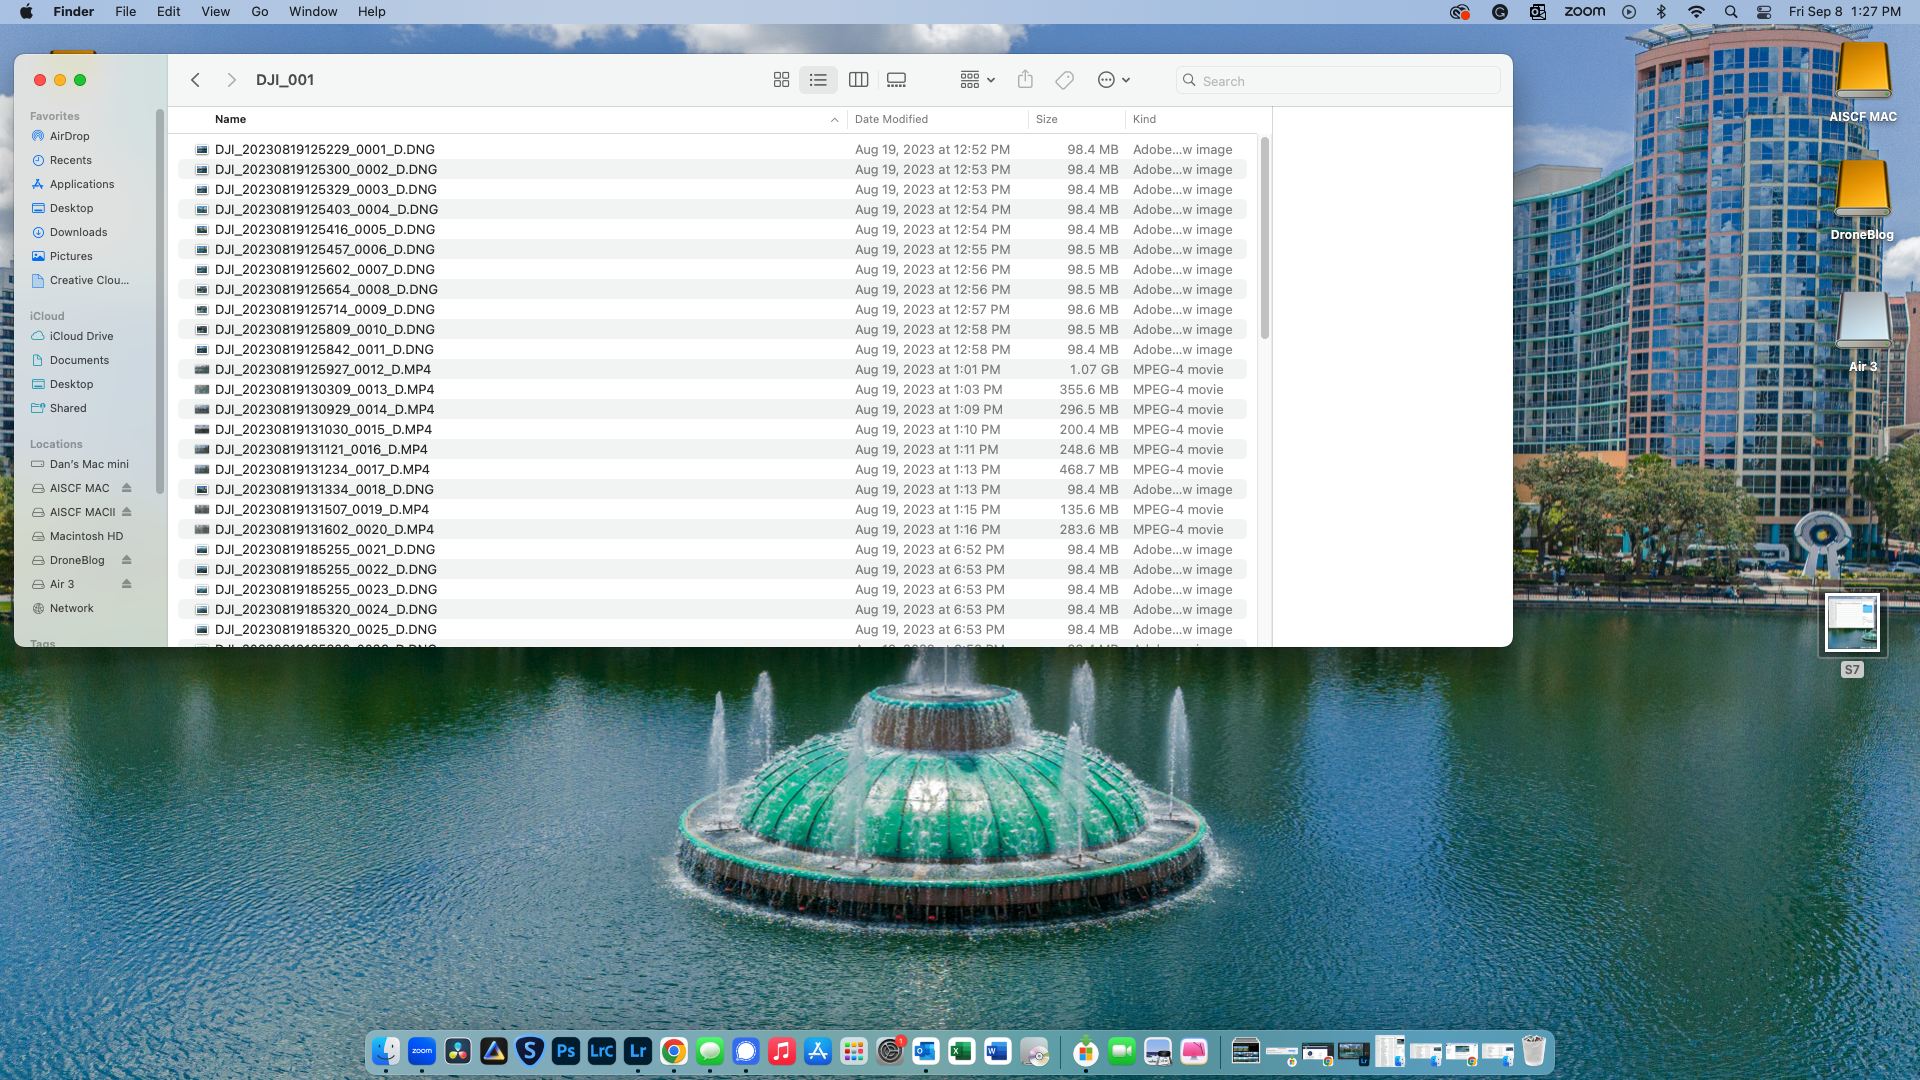Eject the Air 3 volume
Screen dimensions: 1920x1080
point(127,584)
